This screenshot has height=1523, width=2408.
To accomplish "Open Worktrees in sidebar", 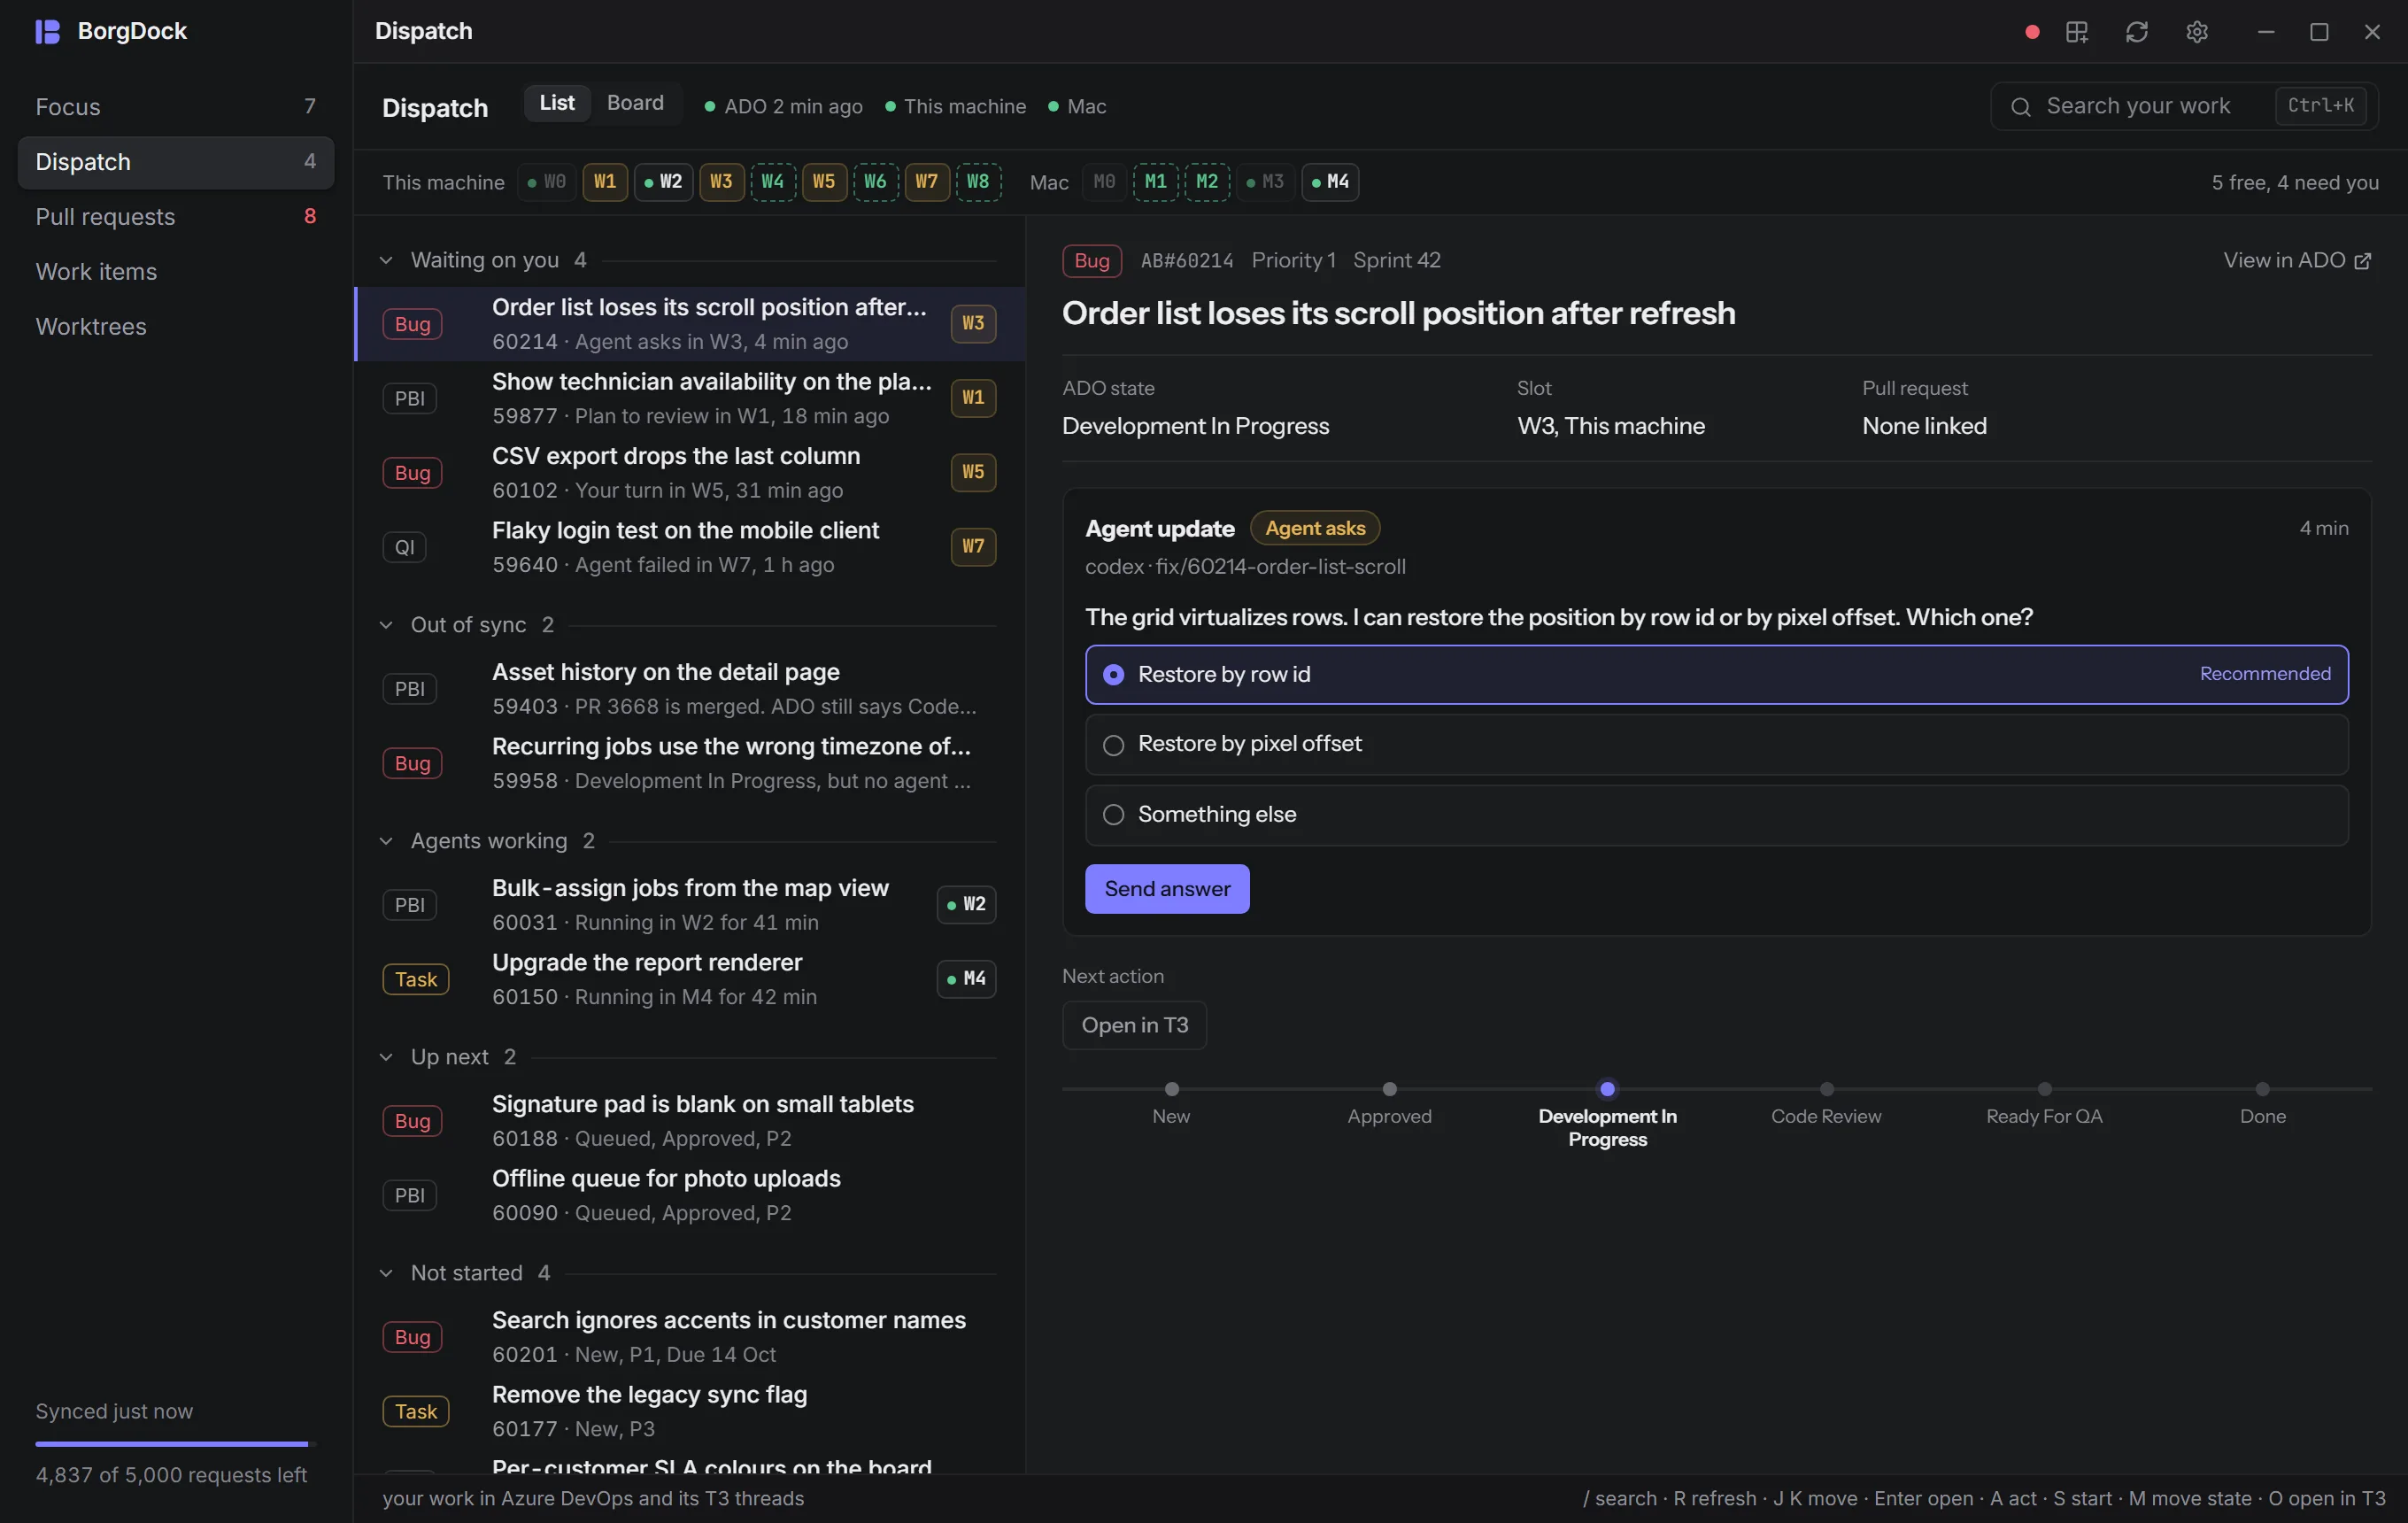I will (176, 327).
